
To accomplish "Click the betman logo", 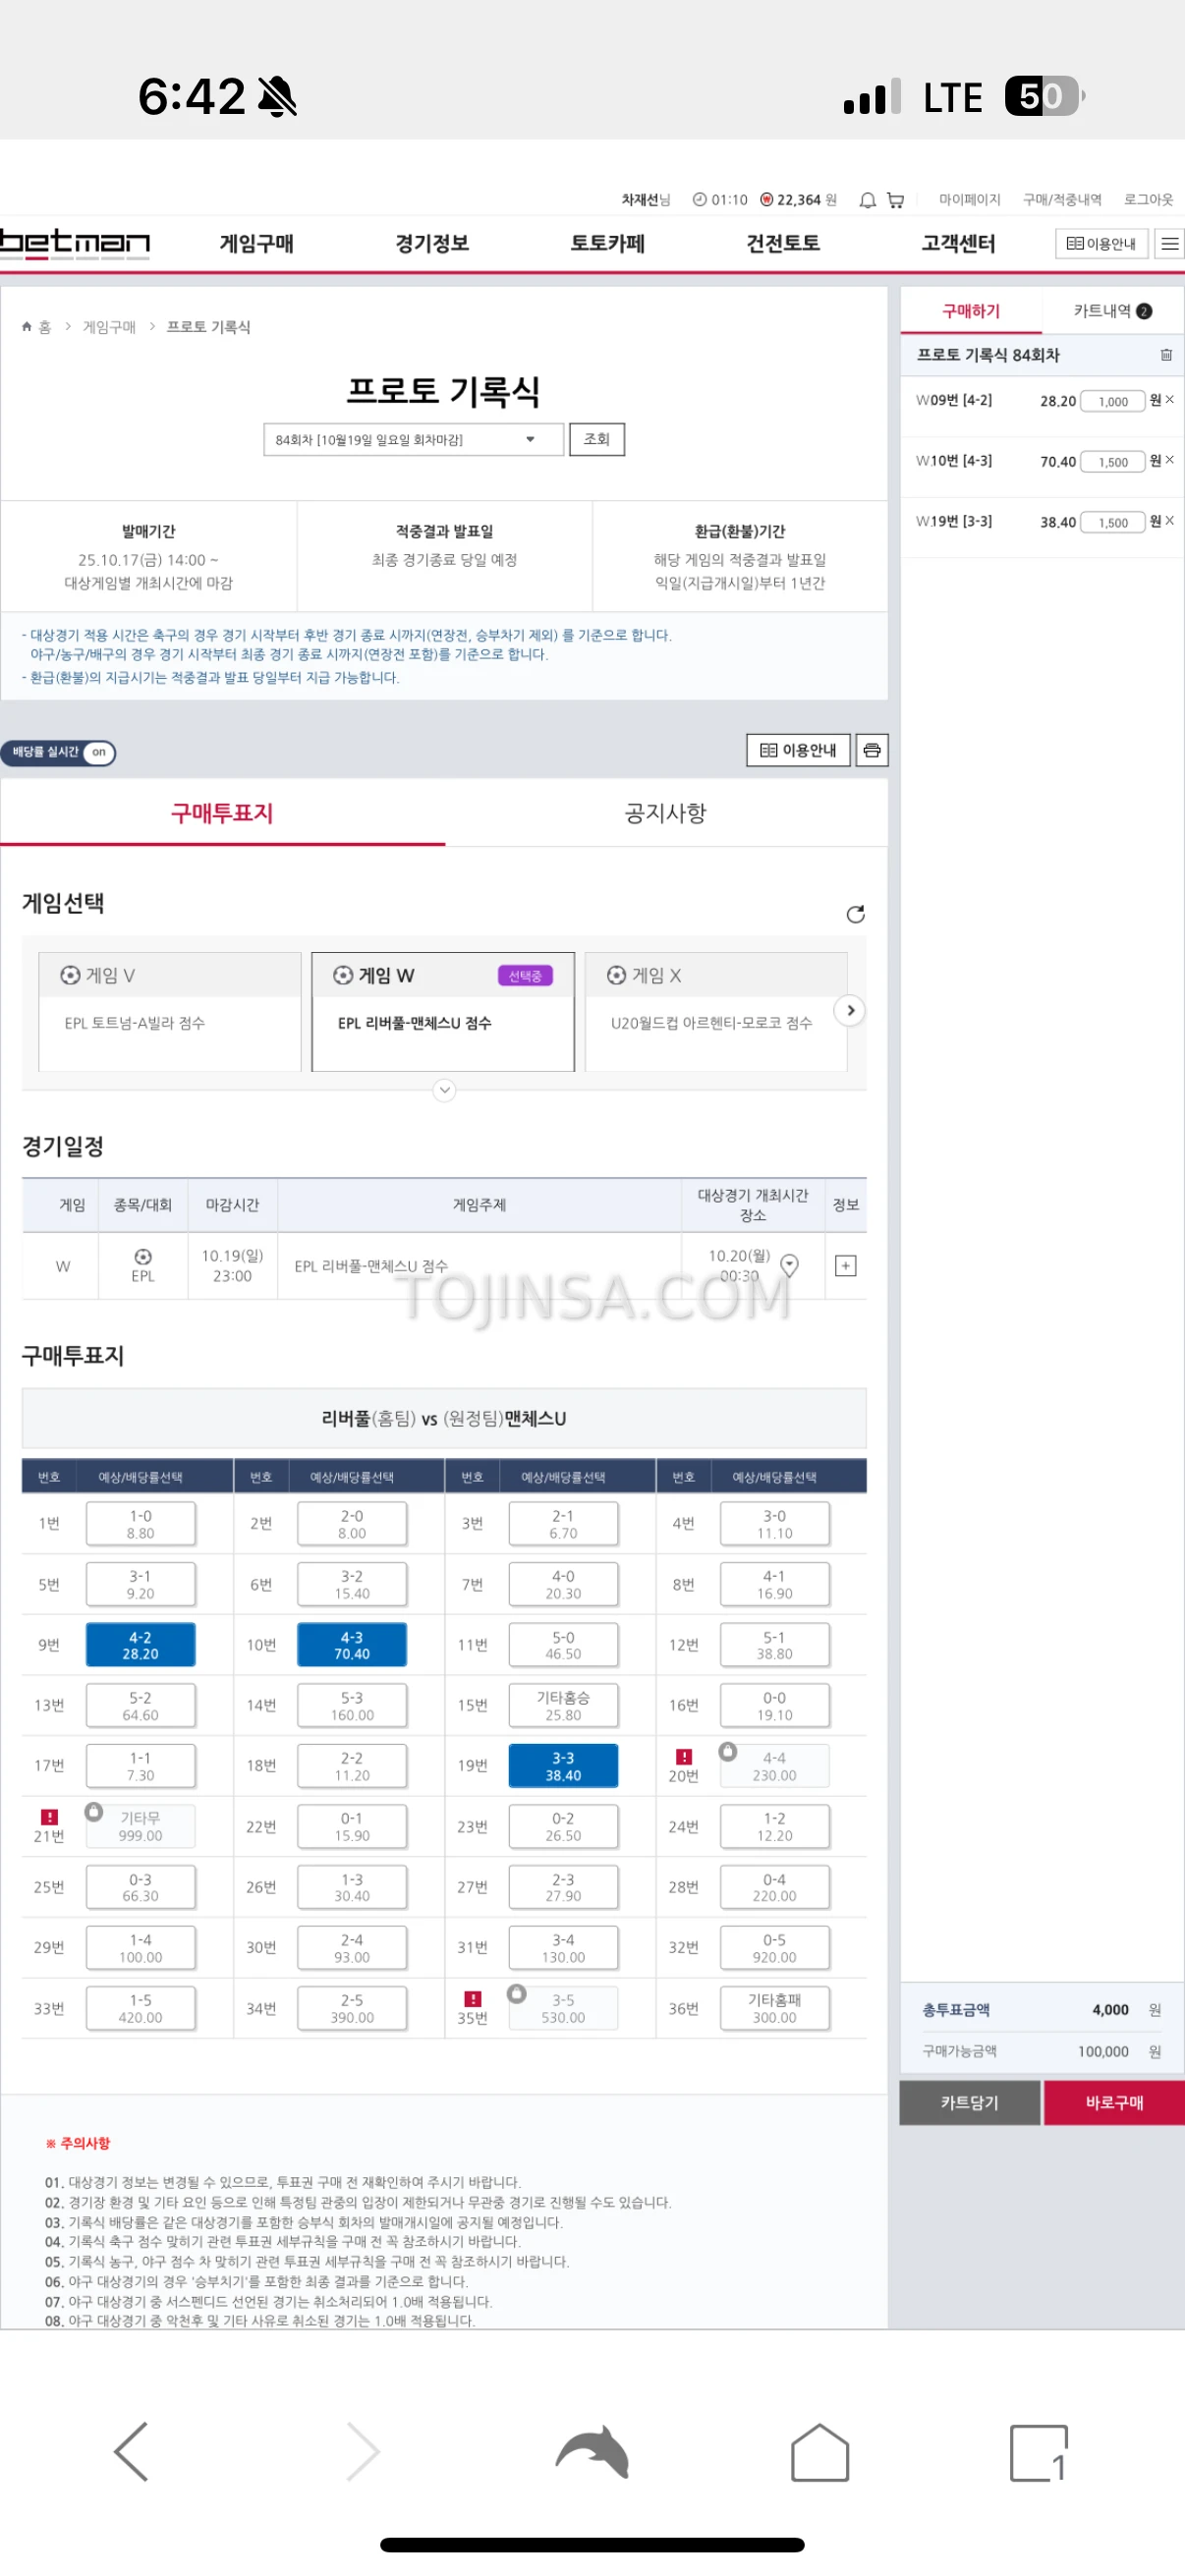I will 75,243.
